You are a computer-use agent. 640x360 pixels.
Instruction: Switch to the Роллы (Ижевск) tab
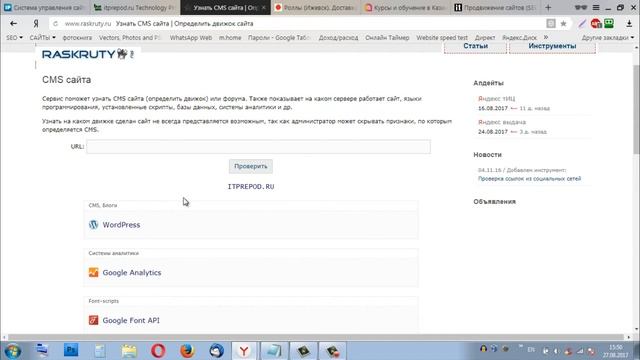click(316, 7)
